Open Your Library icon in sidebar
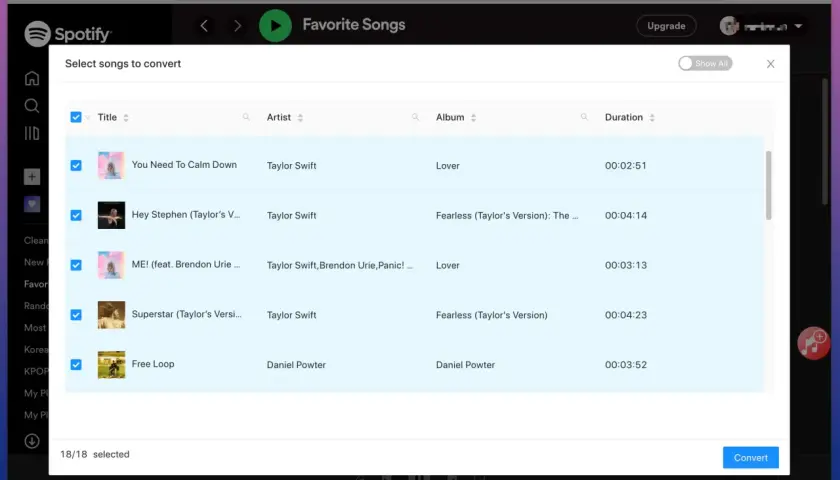Screen dimensions: 840x480 point(32,133)
